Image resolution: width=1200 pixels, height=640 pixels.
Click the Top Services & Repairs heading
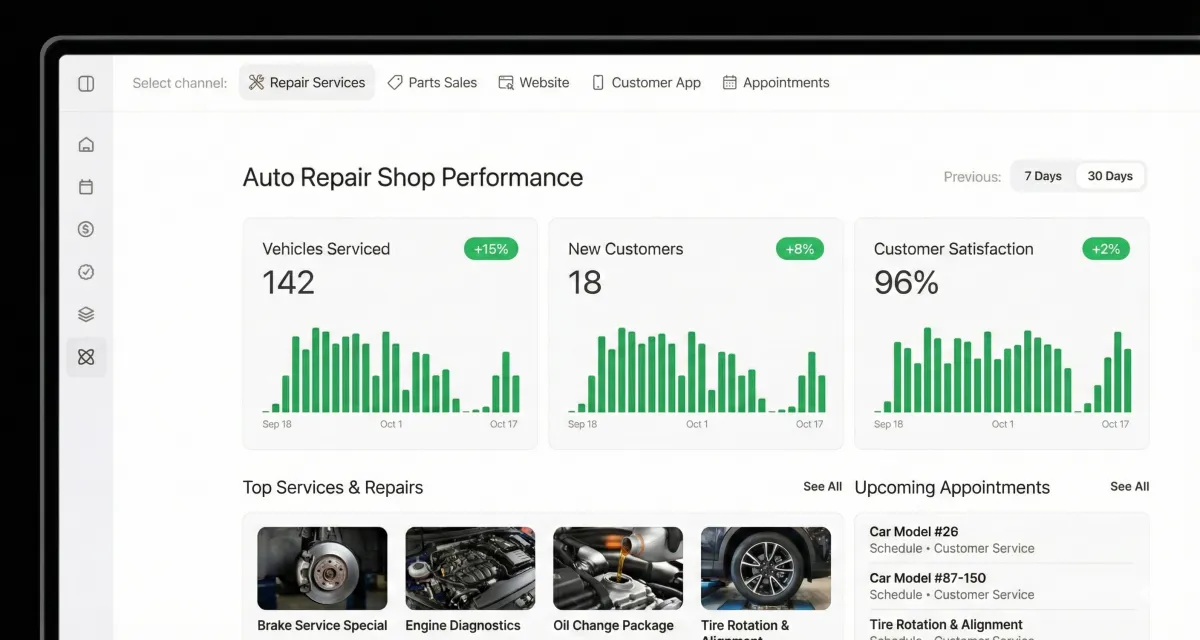pos(333,488)
